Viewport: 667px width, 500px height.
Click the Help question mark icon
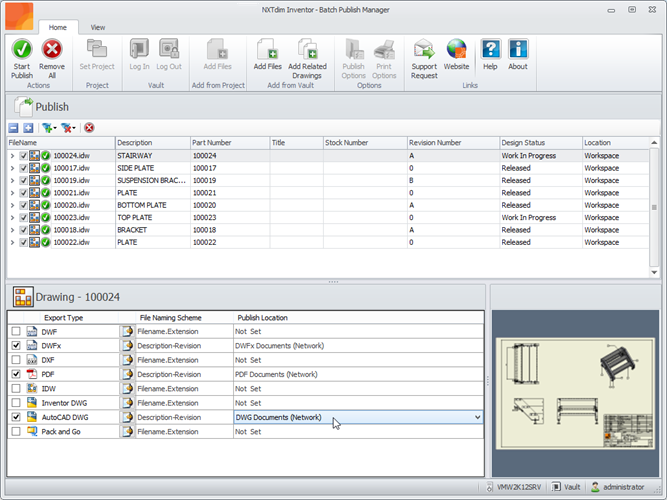tap(490, 49)
